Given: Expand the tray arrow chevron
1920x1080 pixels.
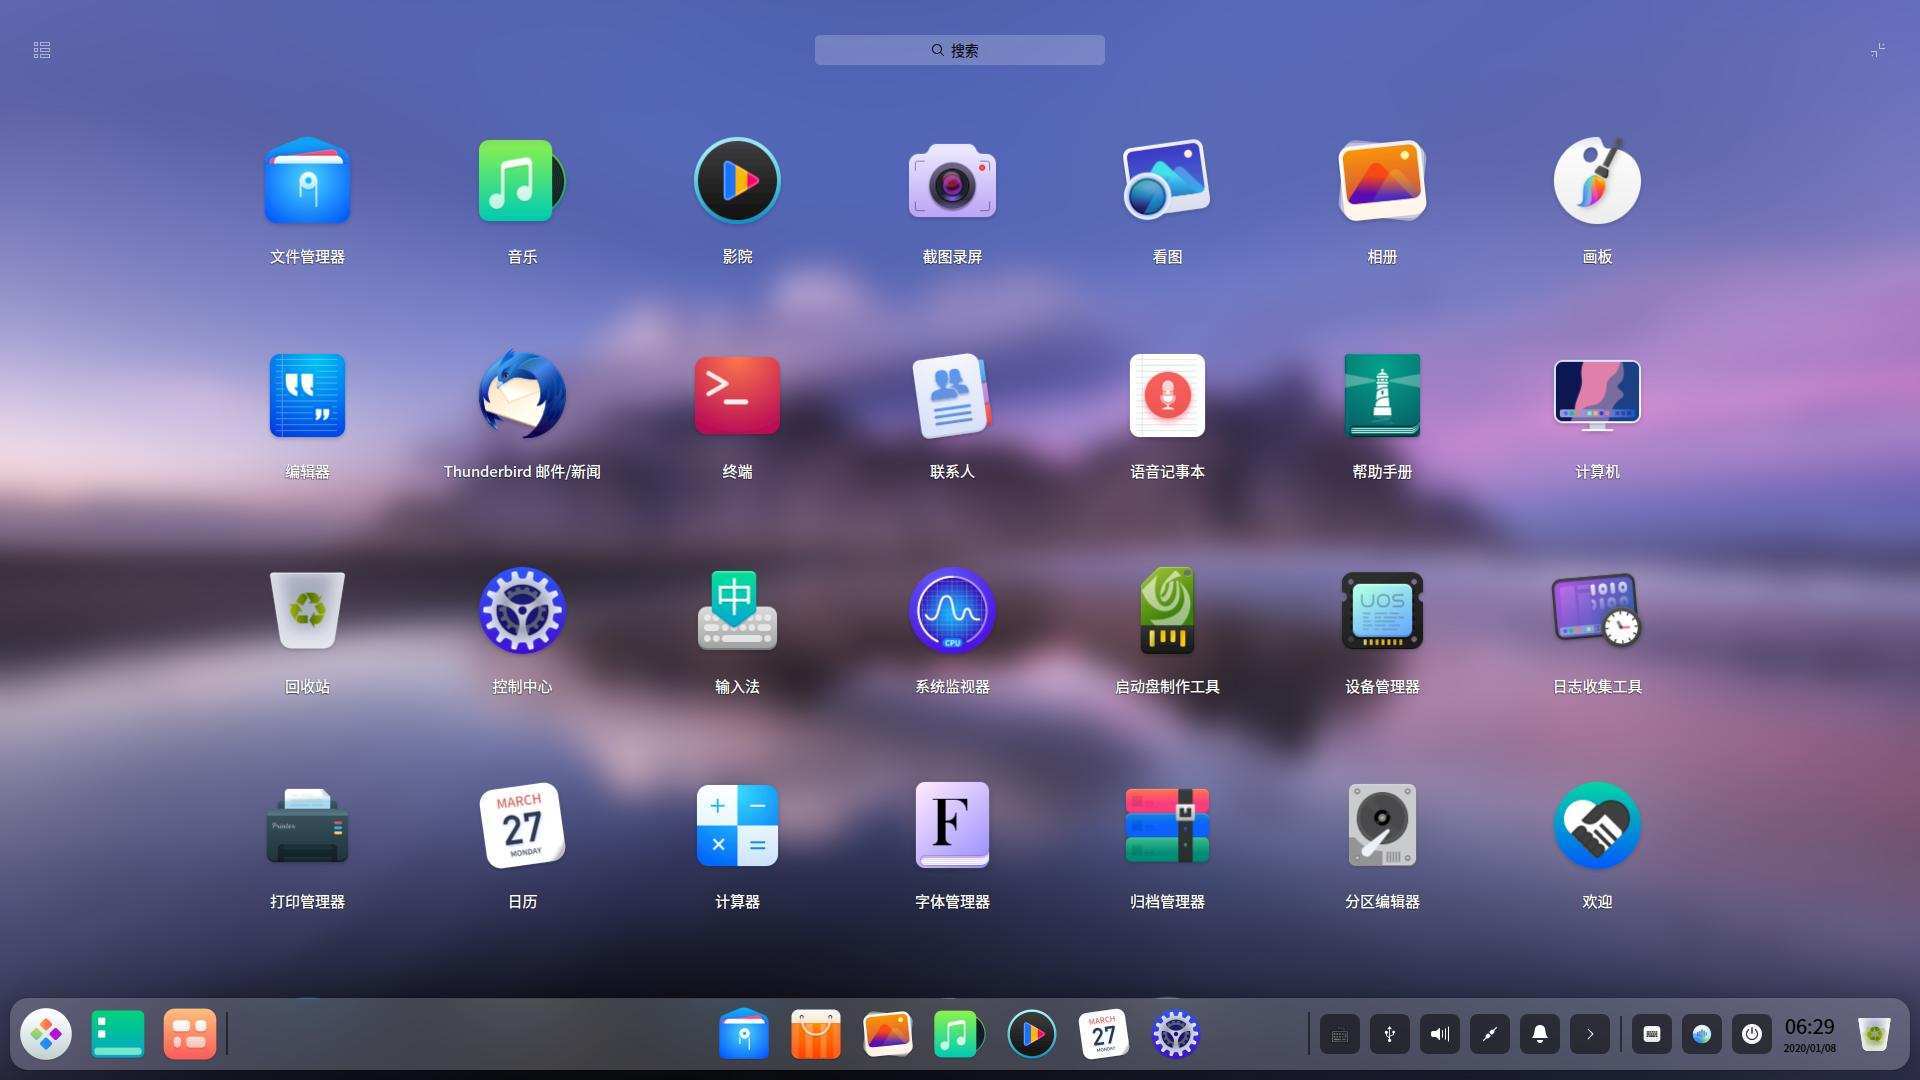Looking at the screenshot, I should pyautogui.click(x=1590, y=1034).
